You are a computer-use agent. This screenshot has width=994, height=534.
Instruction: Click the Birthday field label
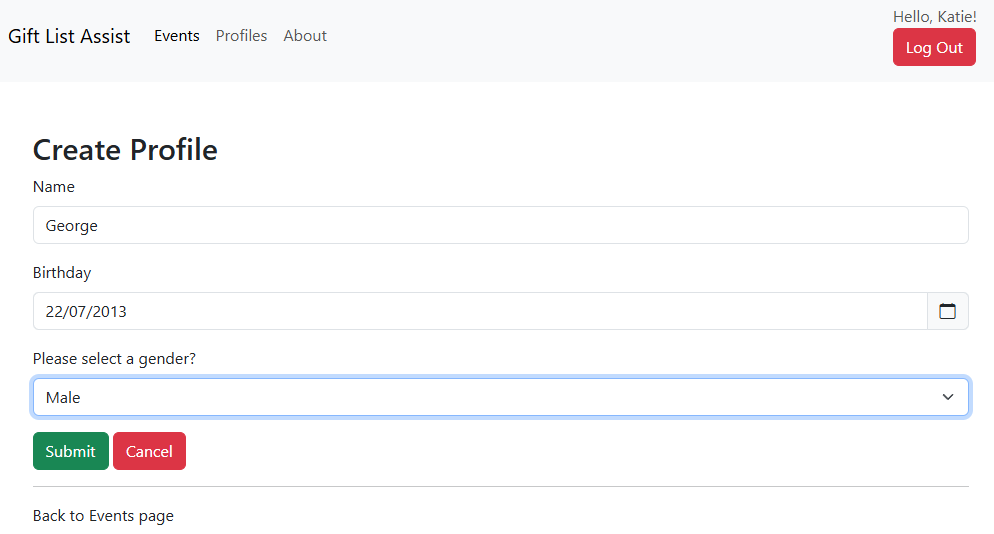tap(62, 273)
